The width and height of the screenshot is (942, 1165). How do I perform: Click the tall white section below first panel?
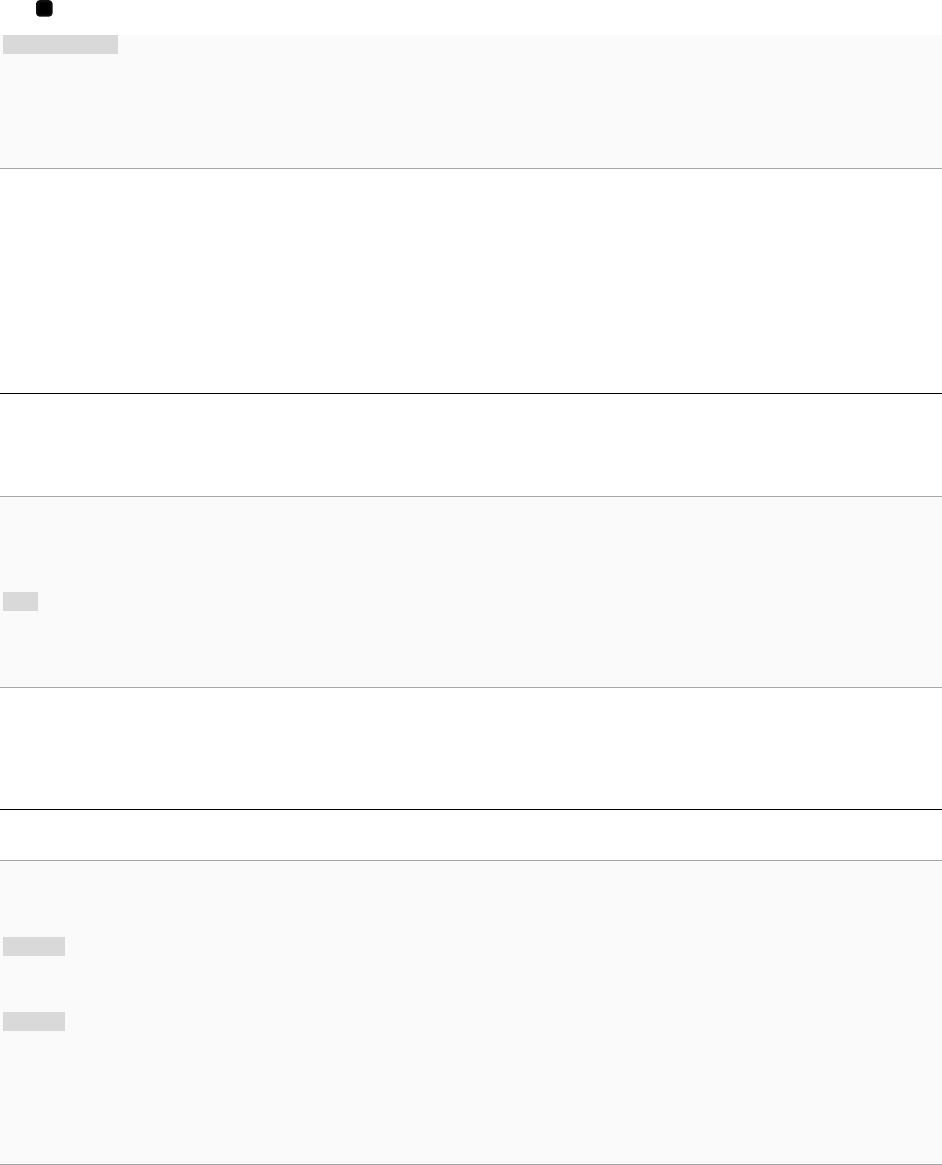click(x=471, y=281)
